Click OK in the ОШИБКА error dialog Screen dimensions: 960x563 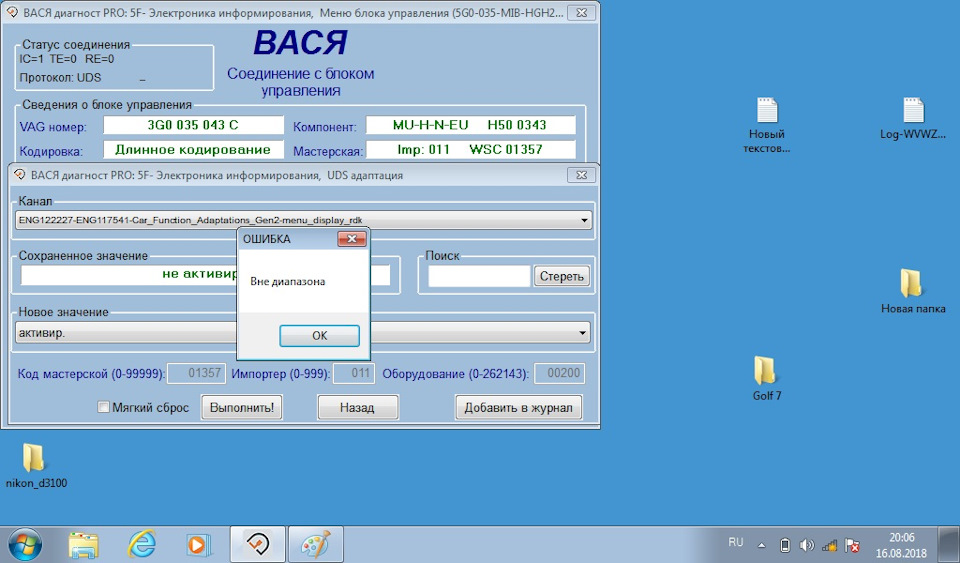click(x=319, y=335)
